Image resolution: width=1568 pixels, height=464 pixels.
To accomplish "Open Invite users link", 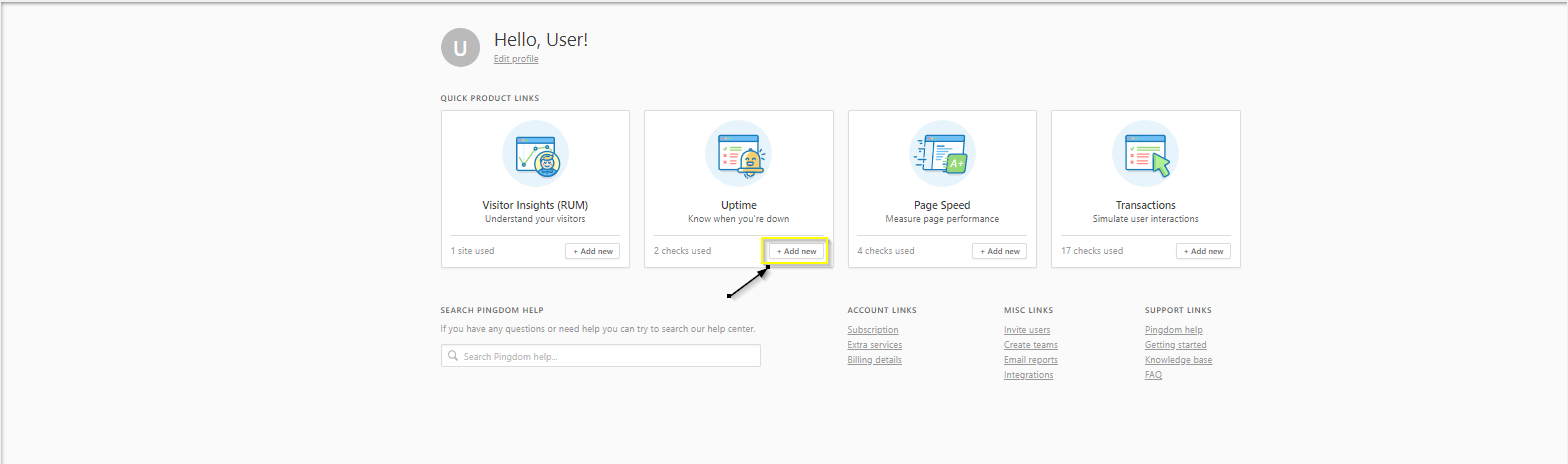I will (1026, 330).
